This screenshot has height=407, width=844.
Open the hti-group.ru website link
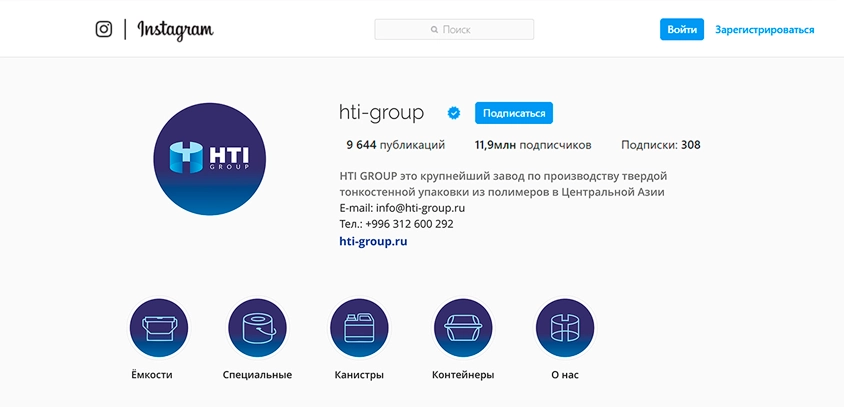(x=374, y=241)
